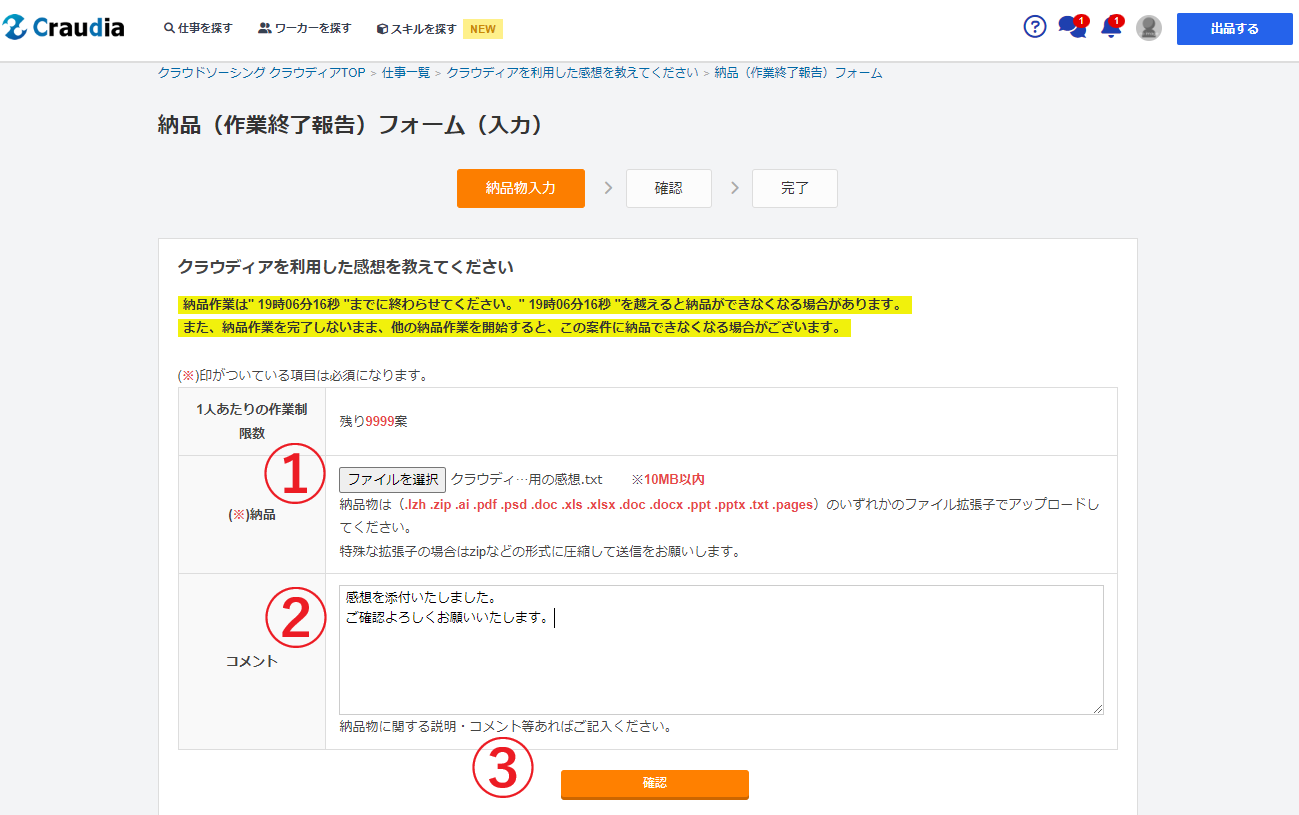Click the Craudia logo
The width and height of the screenshot is (1299, 815).
[x=64, y=28]
